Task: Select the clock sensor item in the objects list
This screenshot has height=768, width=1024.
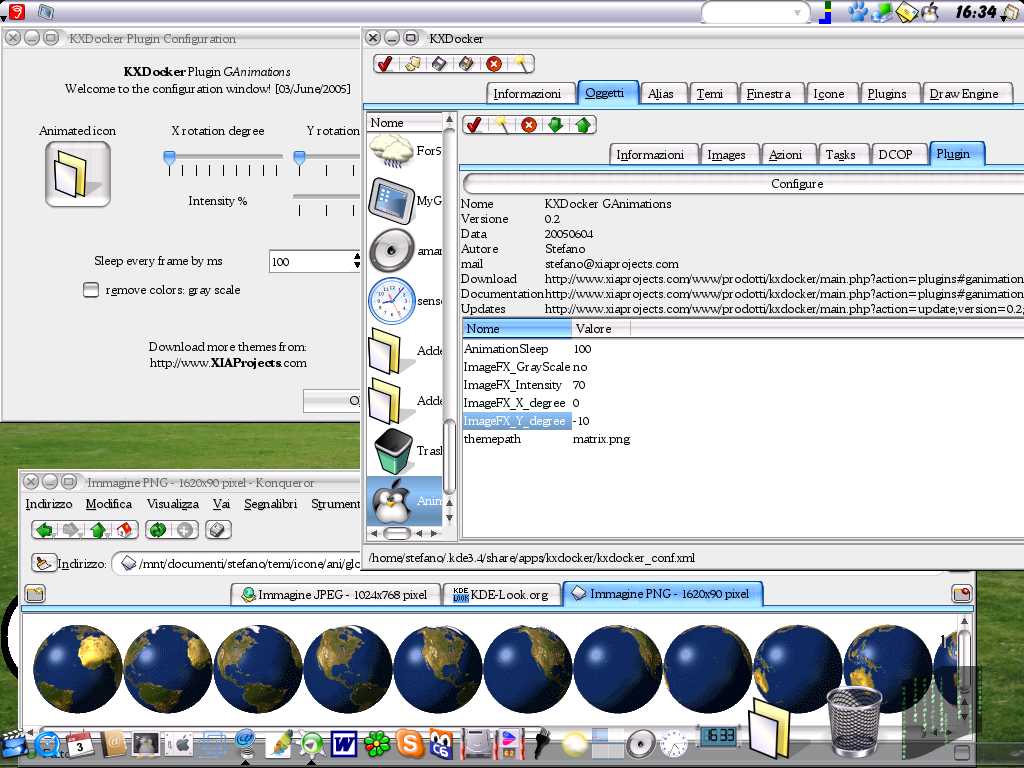Action: (x=405, y=300)
